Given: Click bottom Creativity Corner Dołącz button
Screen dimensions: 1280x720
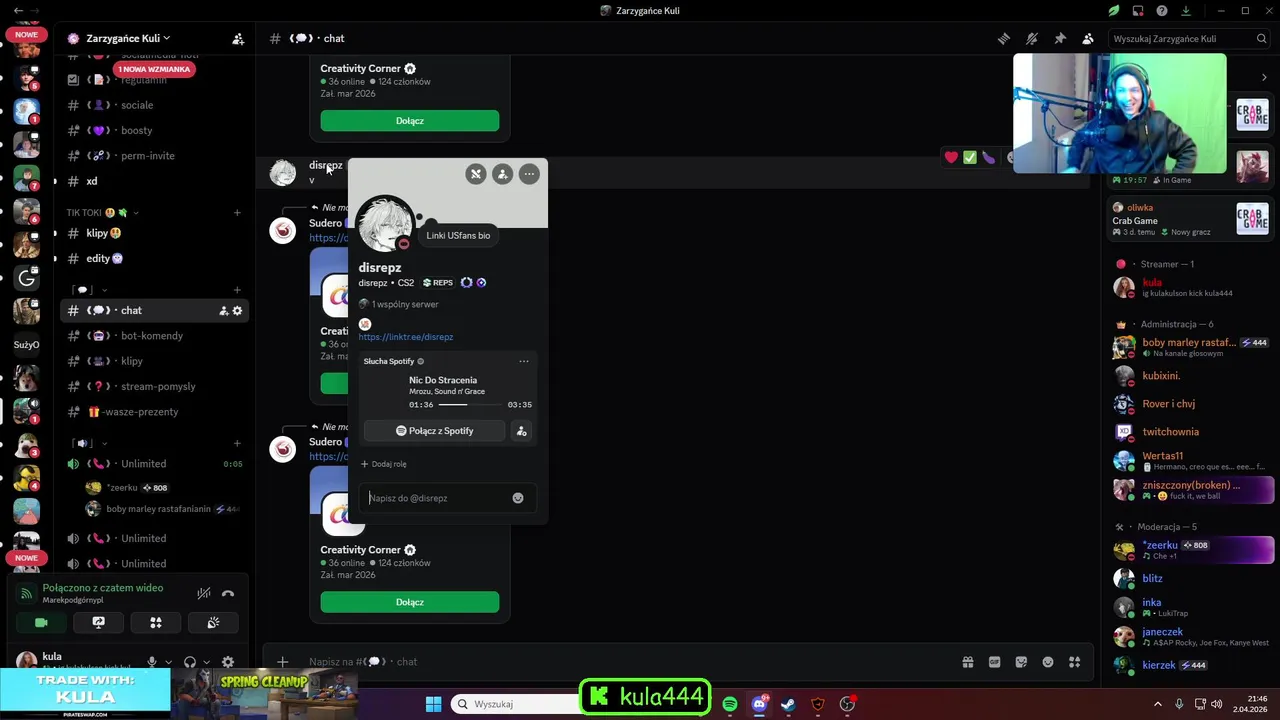Looking at the screenshot, I should click(410, 602).
